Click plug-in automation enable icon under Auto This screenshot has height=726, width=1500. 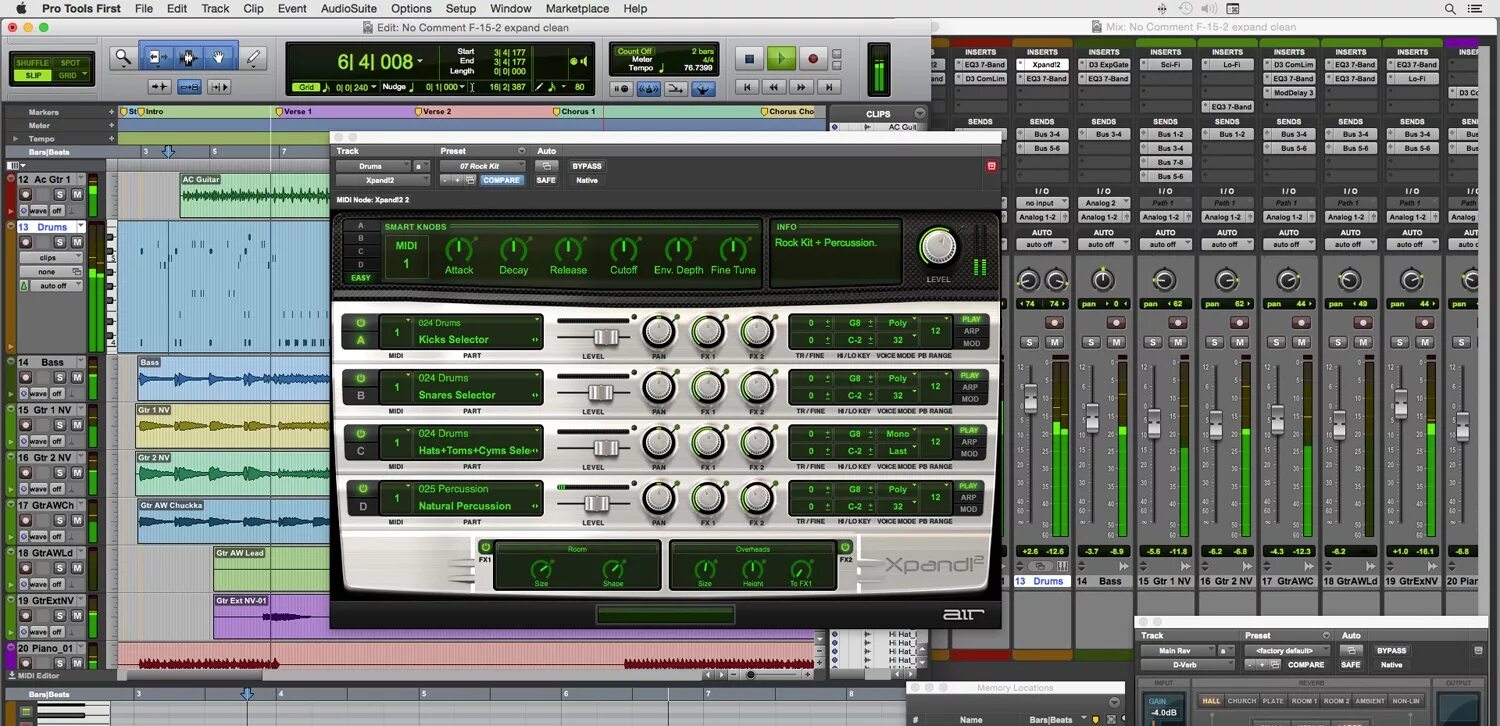547,166
